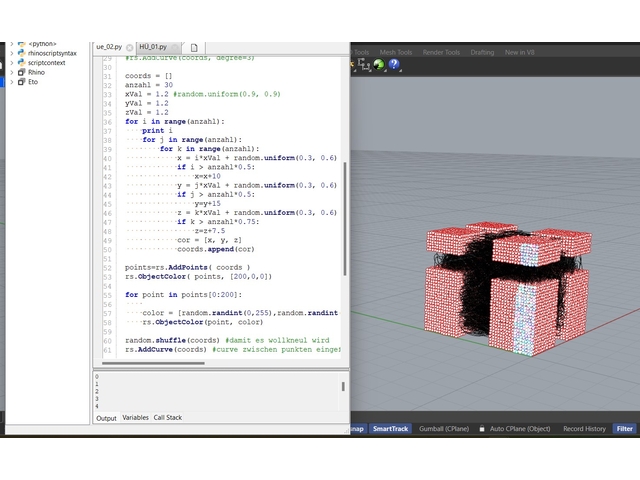640x480 pixels.
Task: Toggle SmartTrack in the status bar
Action: pyautogui.click(x=389, y=429)
